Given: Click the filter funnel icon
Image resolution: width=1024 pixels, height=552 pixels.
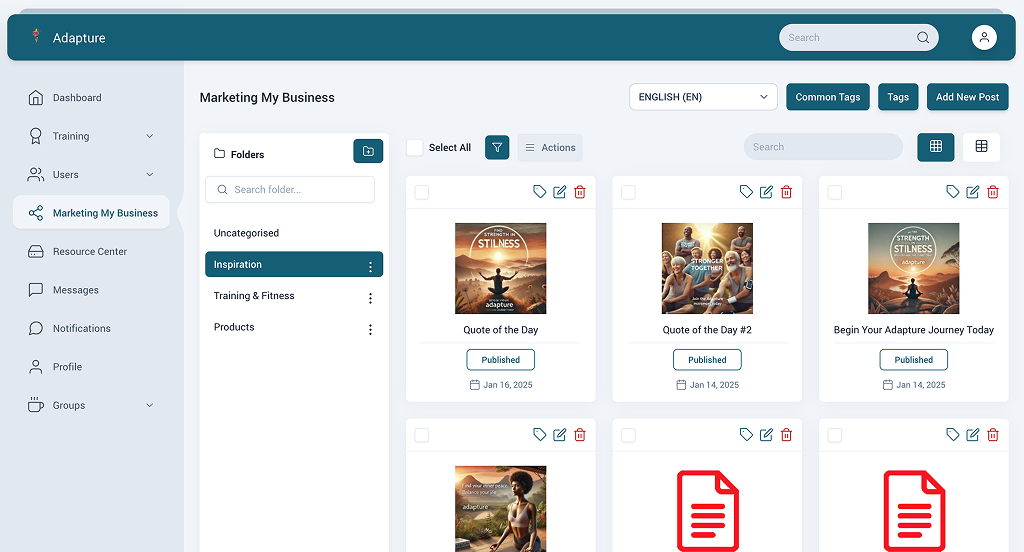Looking at the screenshot, I should tap(497, 147).
